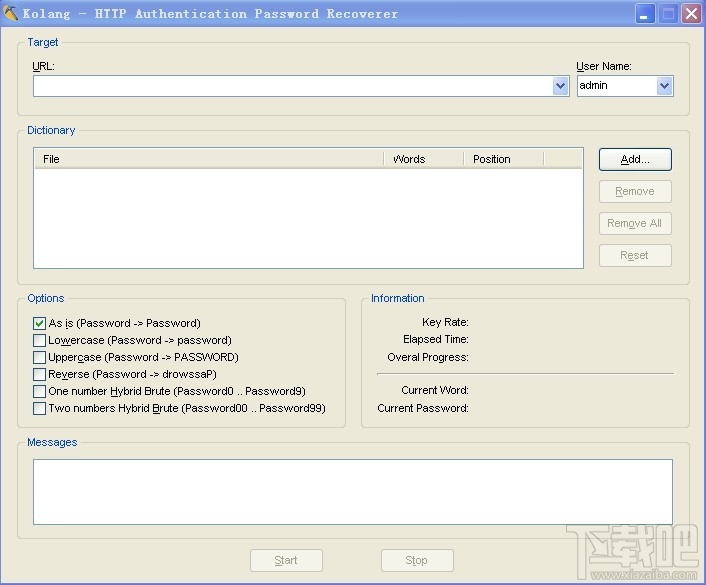This screenshot has height=585, width=706.
Task: Toggle the As is option checkbox
Action: tap(39, 323)
